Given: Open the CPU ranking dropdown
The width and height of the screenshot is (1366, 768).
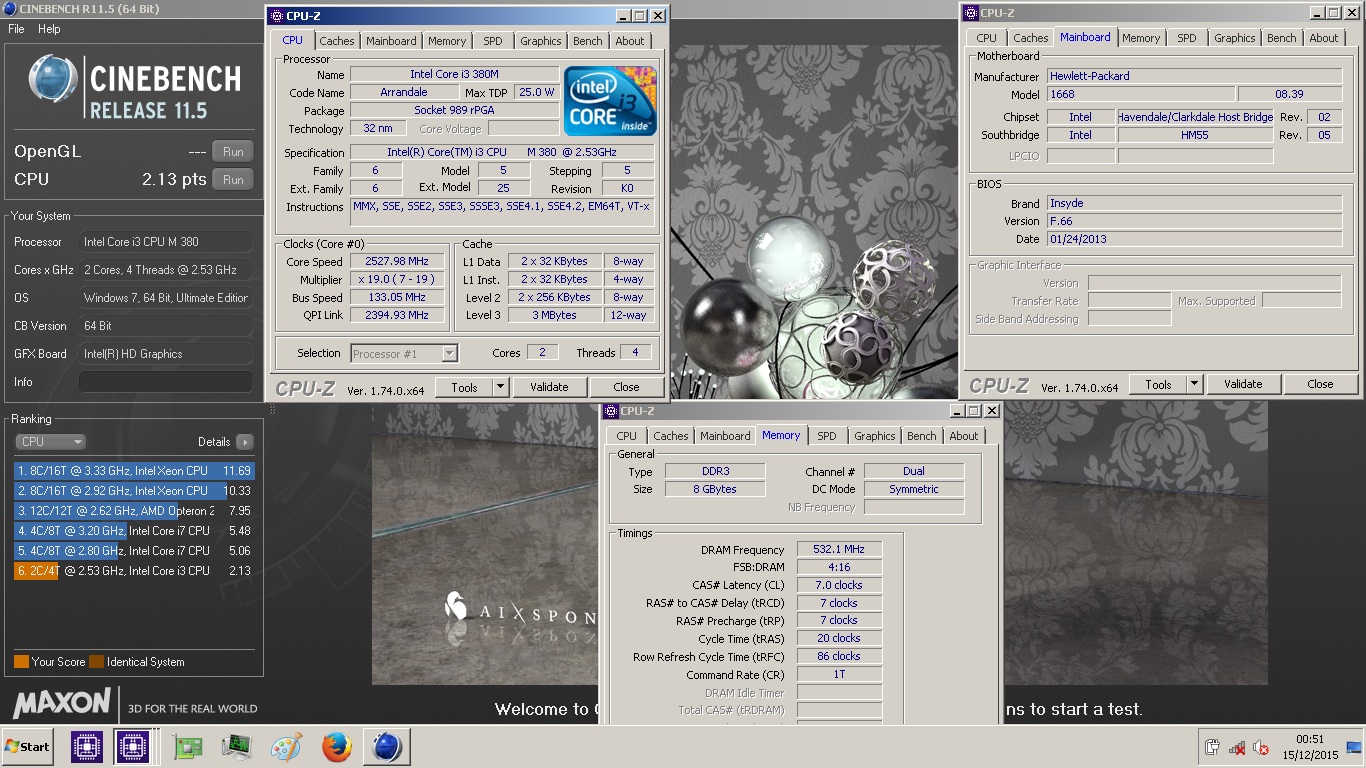Looking at the screenshot, I should [x=50, y=442].
